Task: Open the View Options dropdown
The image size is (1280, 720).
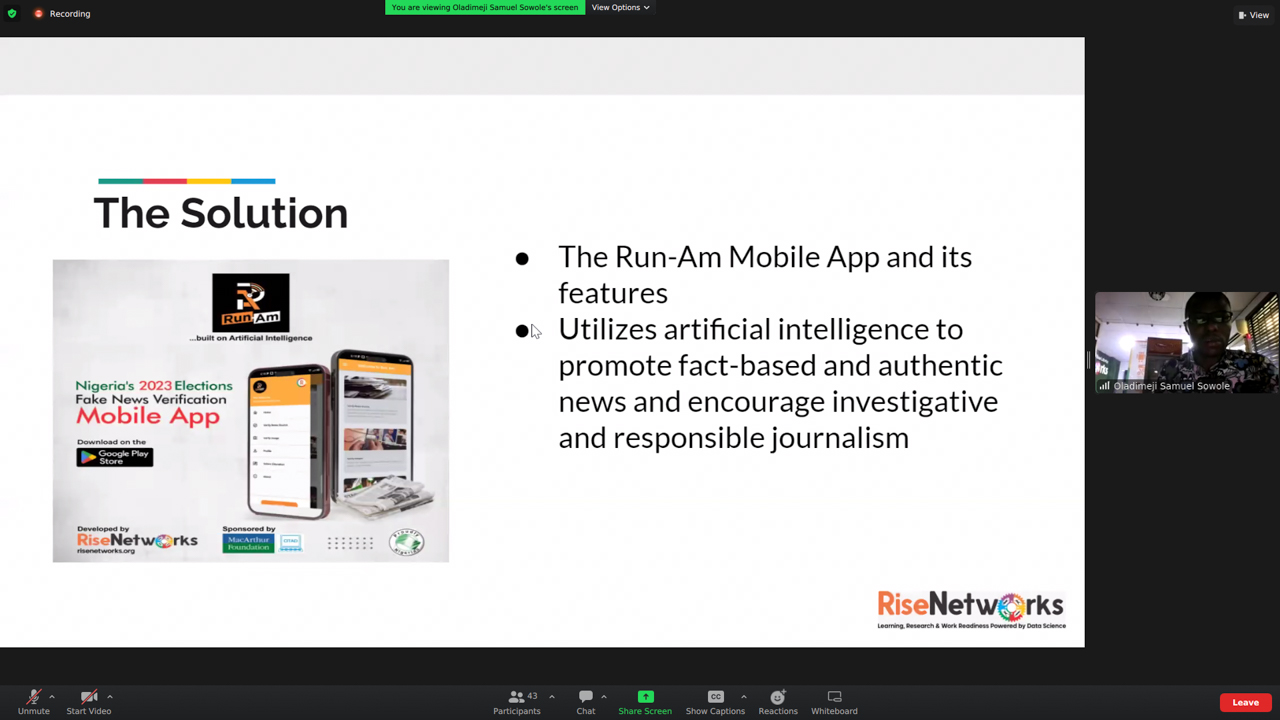Action: point(620,7)
